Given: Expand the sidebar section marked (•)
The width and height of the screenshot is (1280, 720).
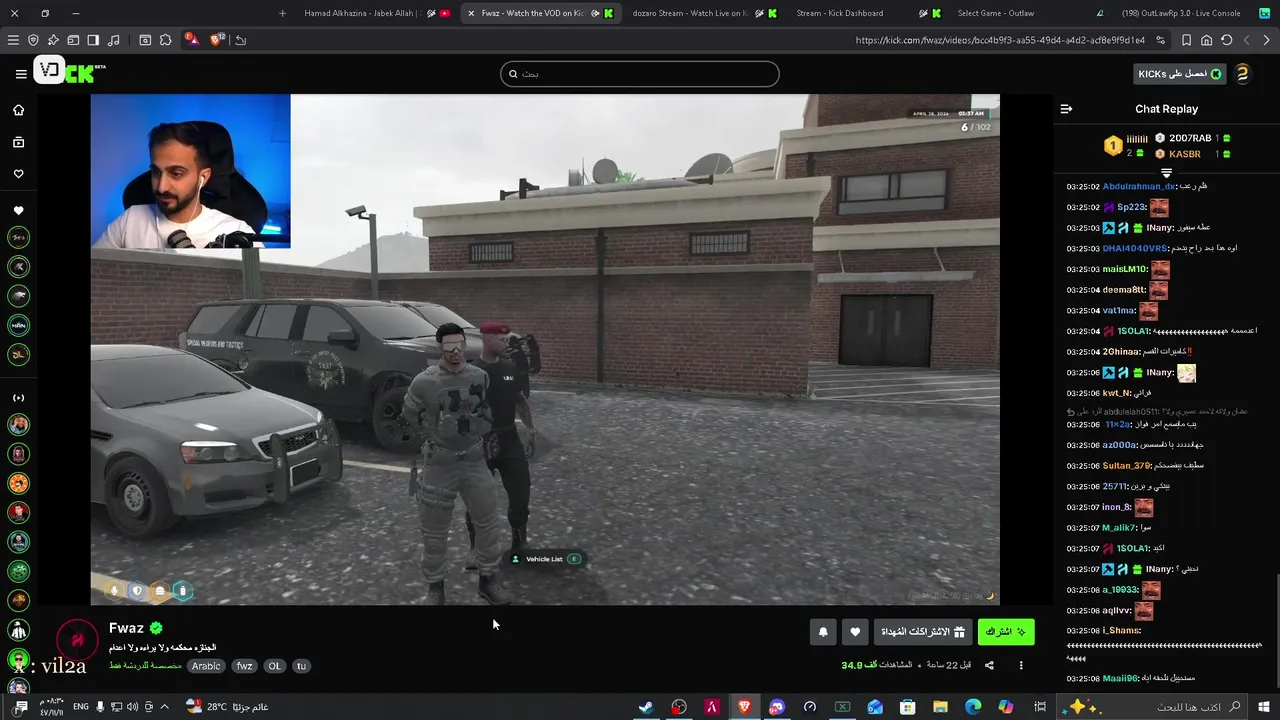Looking at the screenshot, I should click(18, 398).
